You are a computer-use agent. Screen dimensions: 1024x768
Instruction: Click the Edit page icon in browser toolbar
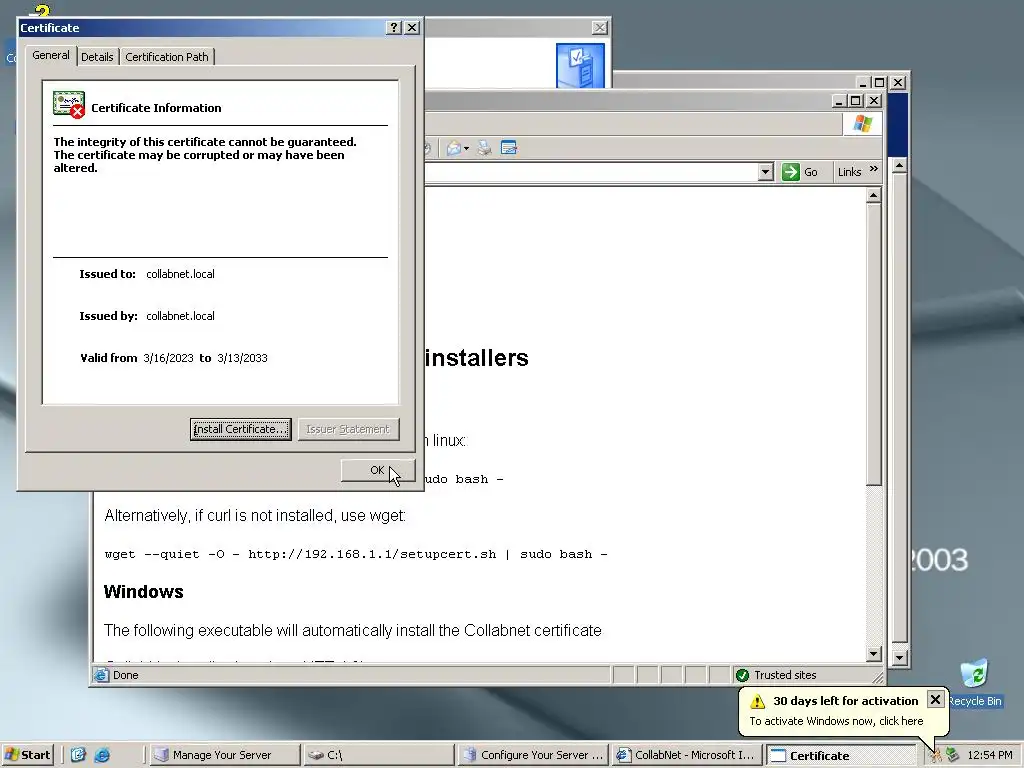click(x=509, y=148)
